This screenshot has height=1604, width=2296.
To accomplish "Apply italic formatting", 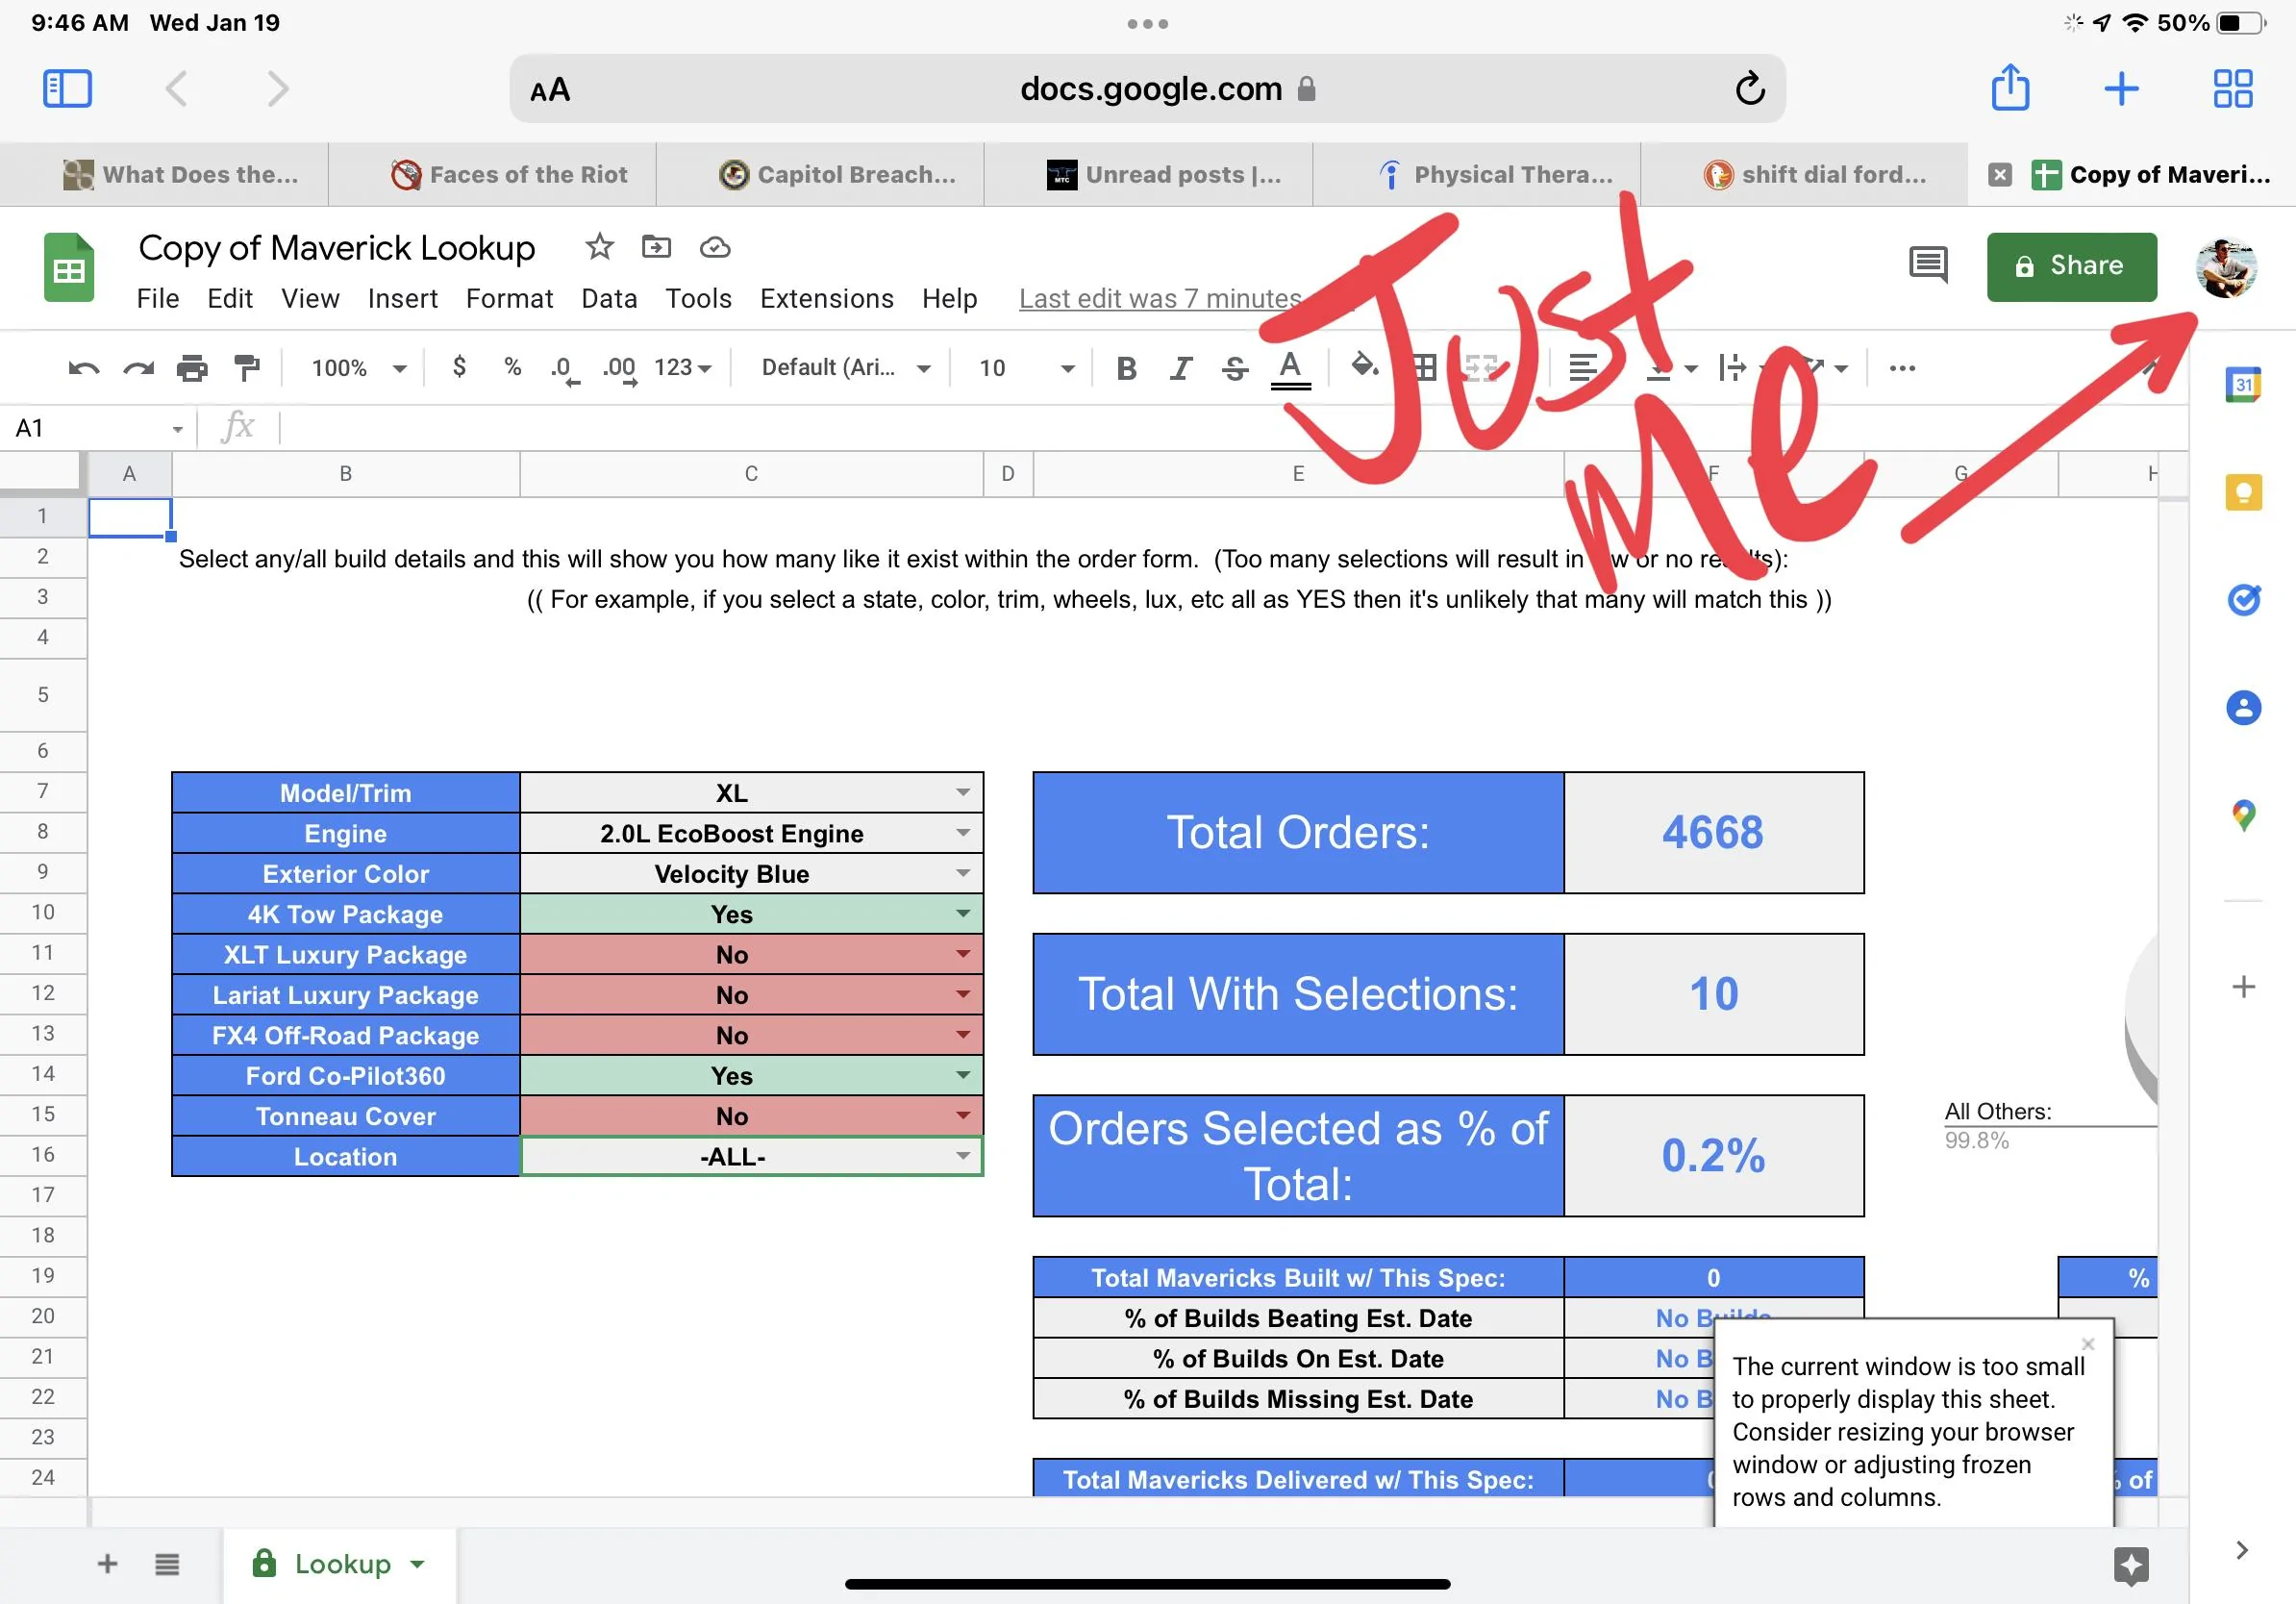I will (x=1181, y=368).
